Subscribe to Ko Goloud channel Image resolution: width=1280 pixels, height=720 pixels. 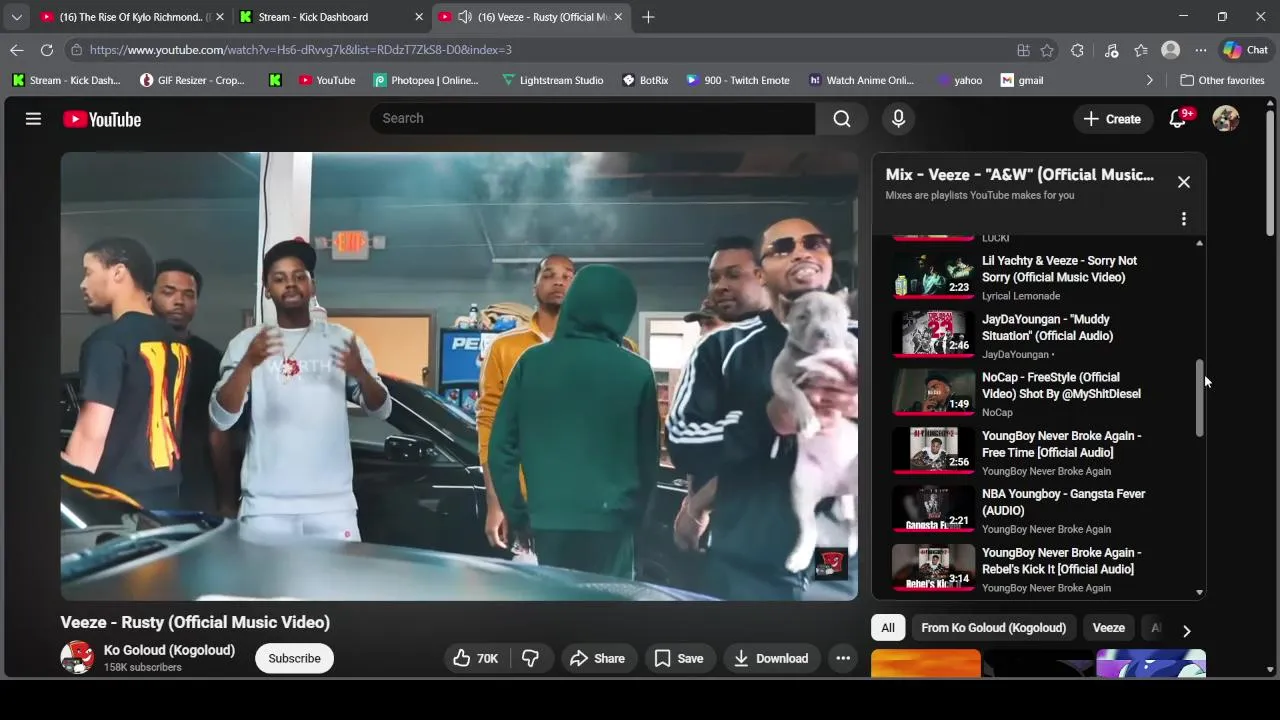coord(294,658)
